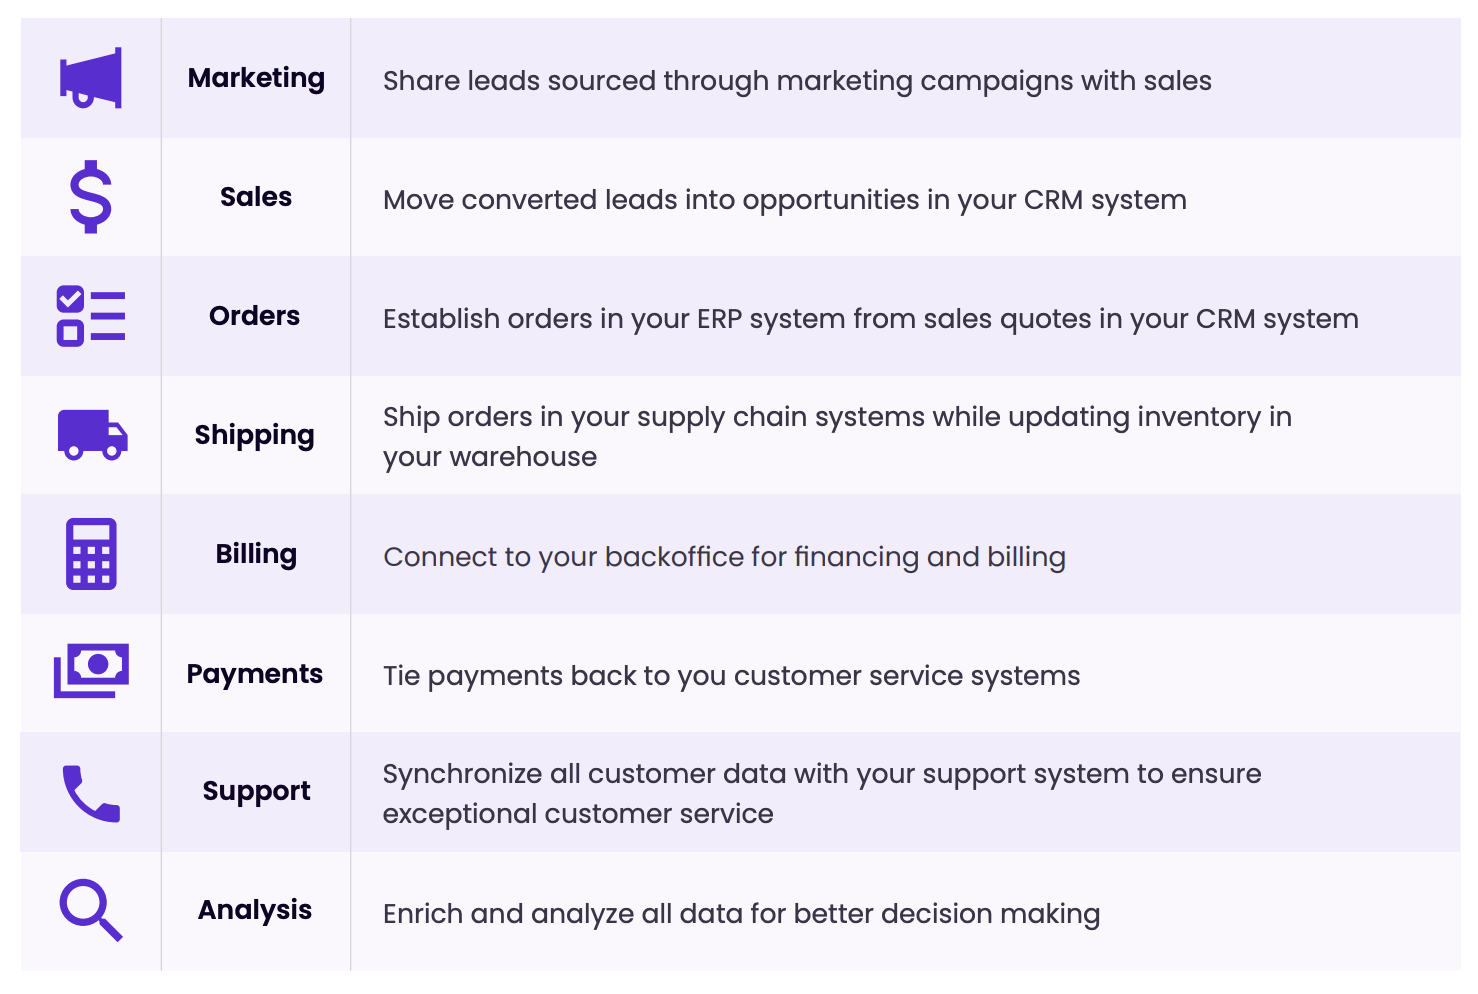Click the backoffice financing and billing description

click(x=724, y=557)
